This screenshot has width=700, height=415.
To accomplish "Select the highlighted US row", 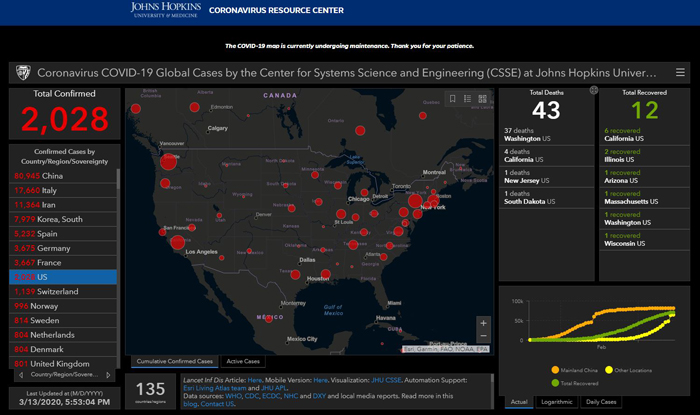I will pyautogui.click(x=63, y=277).
